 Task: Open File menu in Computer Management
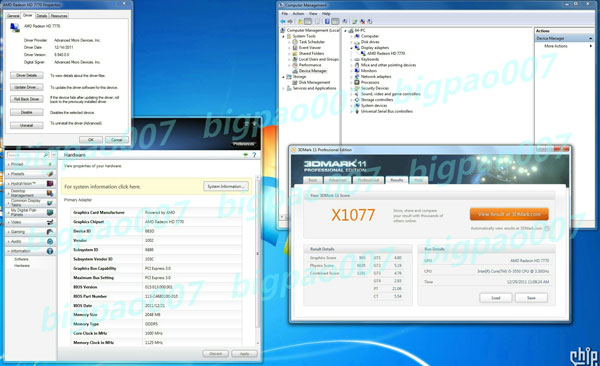pyautogui.click(x=285, y=13)
